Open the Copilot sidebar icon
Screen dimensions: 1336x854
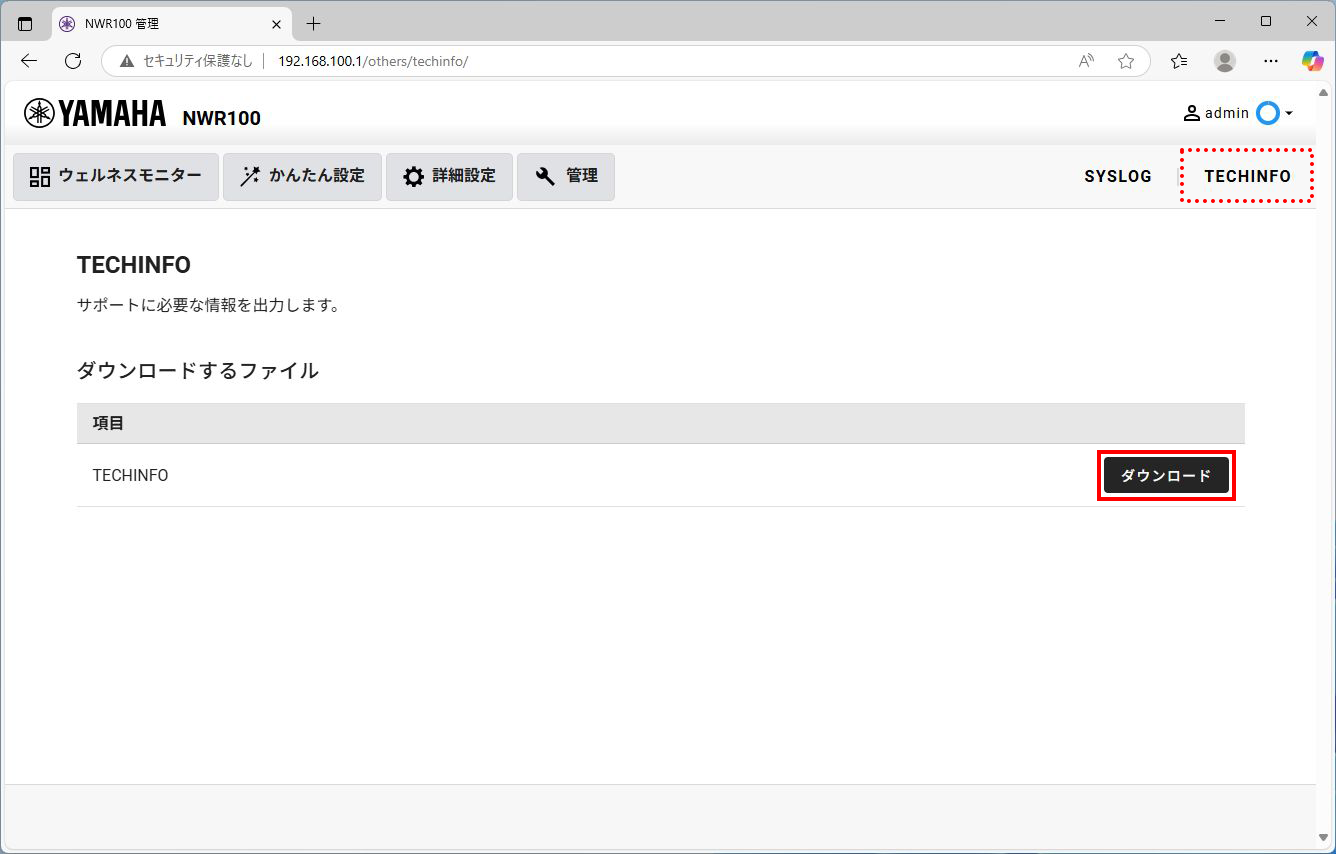(x=1312, y=61)
